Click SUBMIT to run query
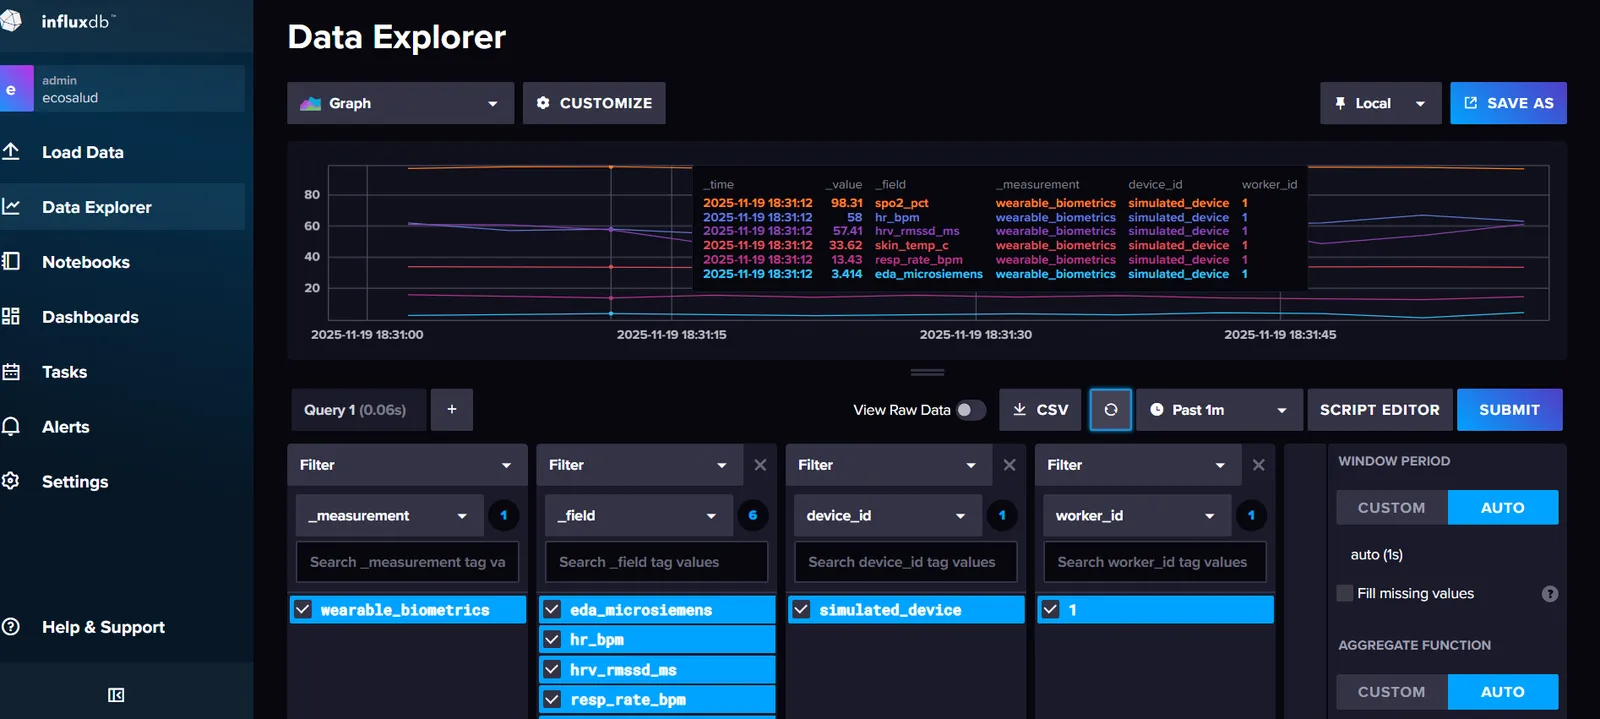The height and width of the screenshot is (719, 1600). tap(1510, 410)
